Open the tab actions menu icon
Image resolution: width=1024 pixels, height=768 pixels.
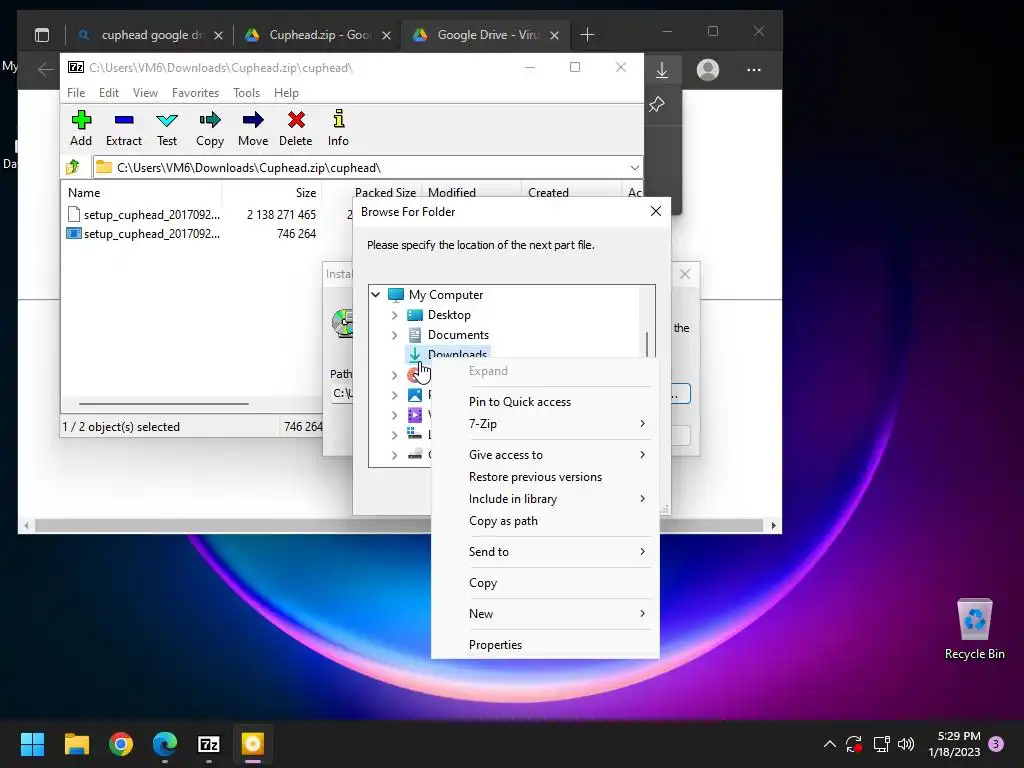click(42, 35)
